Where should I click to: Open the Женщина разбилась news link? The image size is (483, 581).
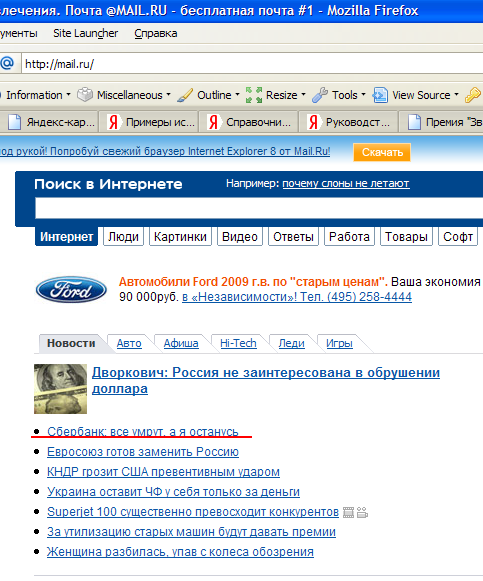180,552
